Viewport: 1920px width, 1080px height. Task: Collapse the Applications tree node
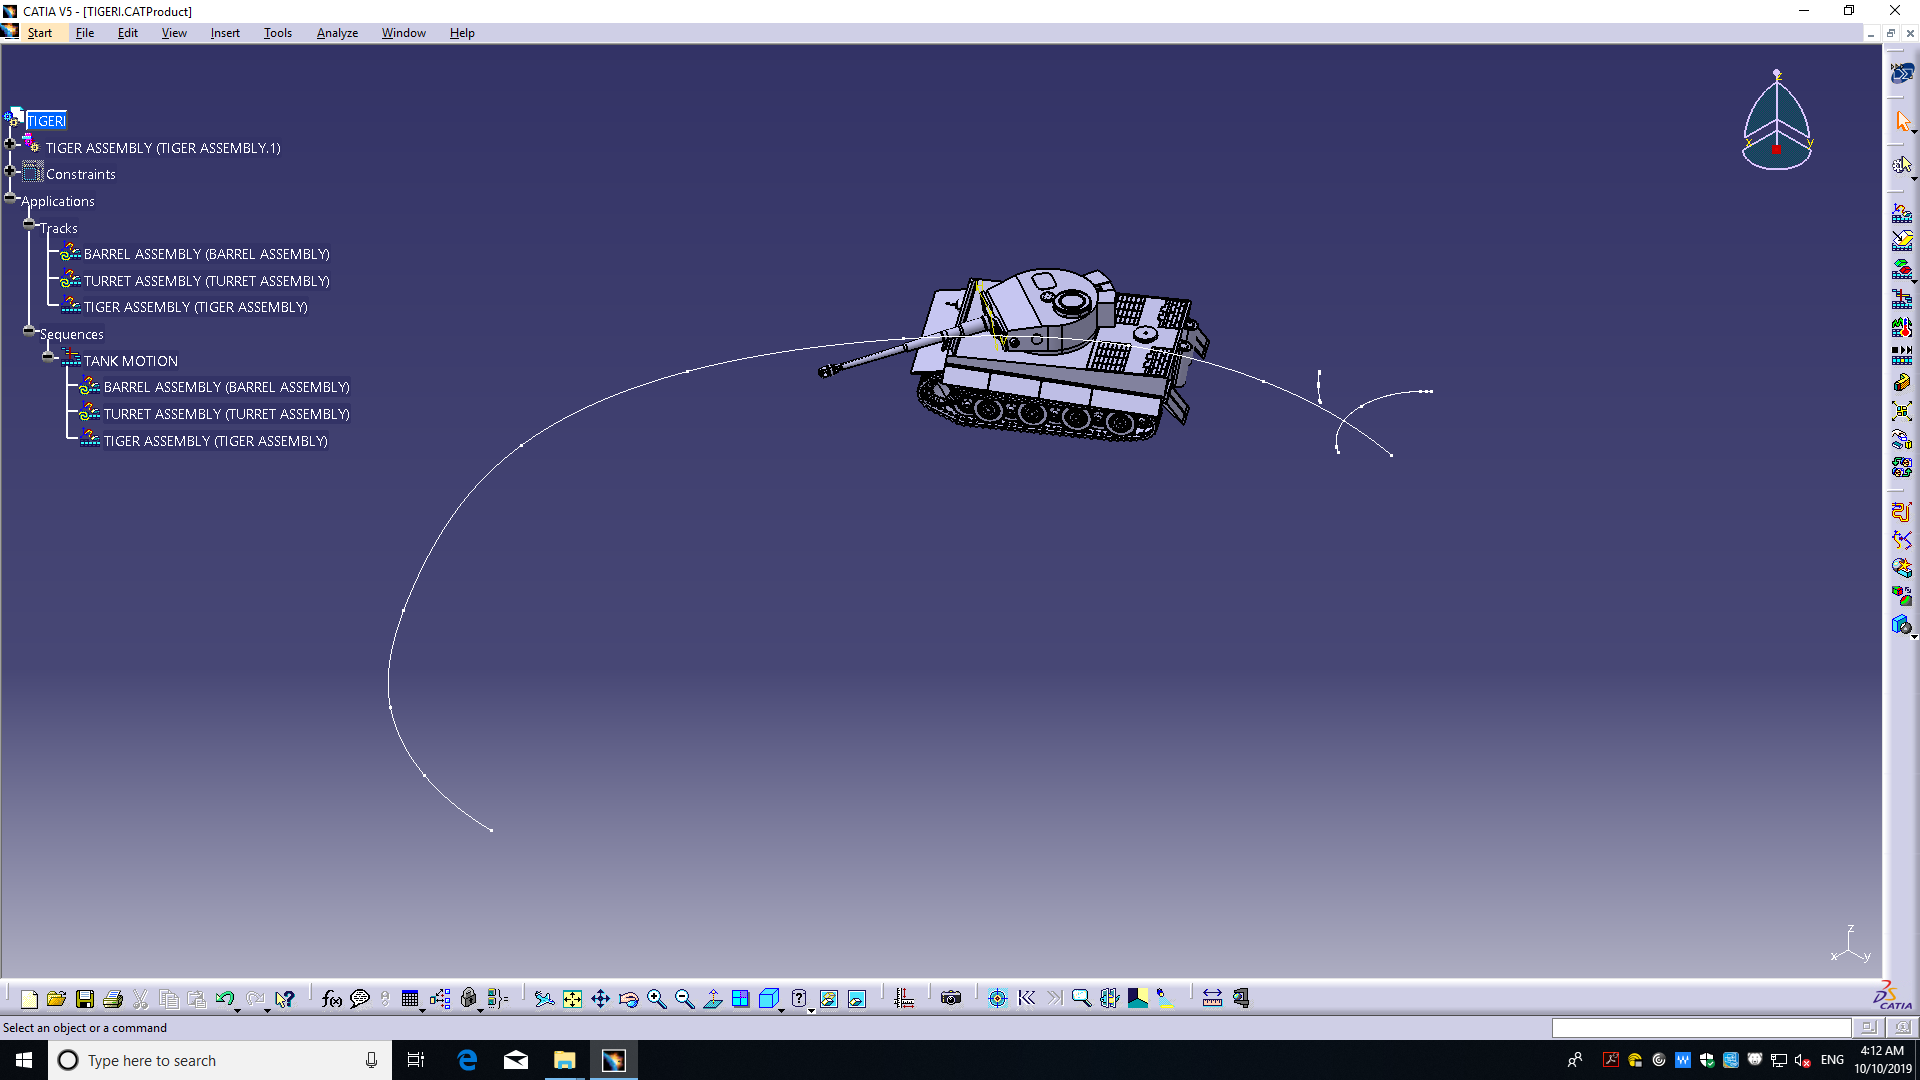pos(10,198)
